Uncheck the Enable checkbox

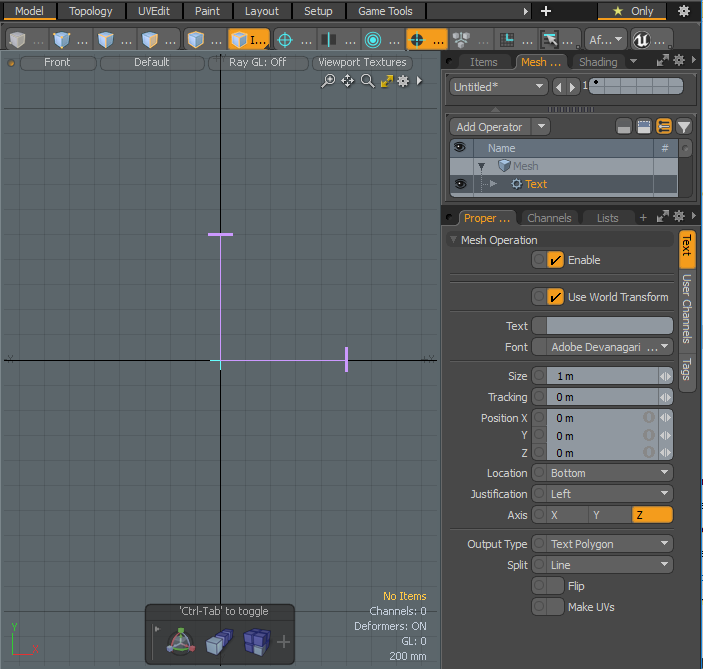[556, 260]
